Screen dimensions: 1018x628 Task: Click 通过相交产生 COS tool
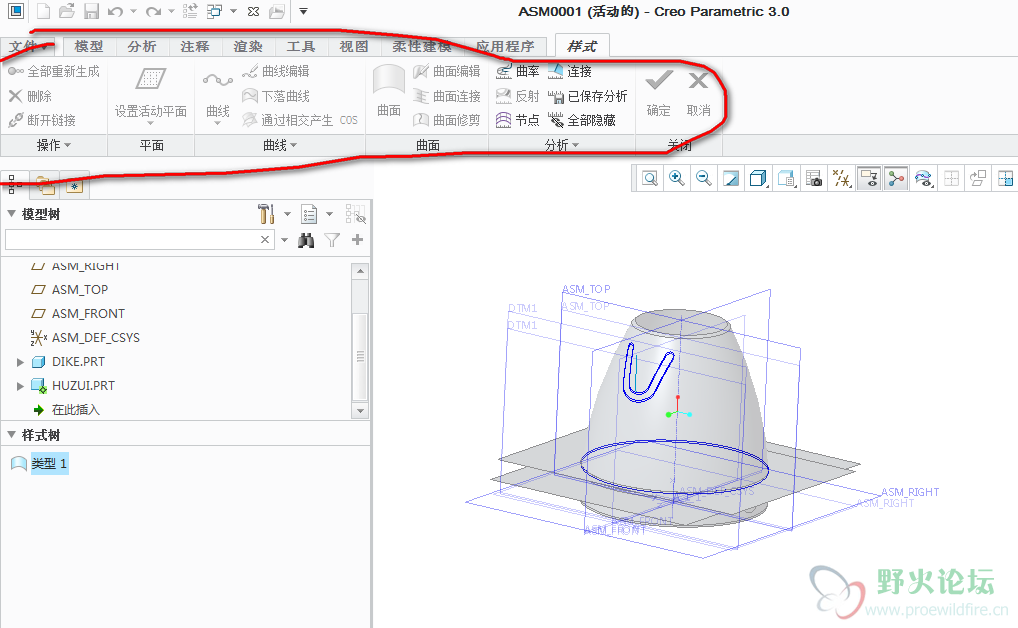pyautogui.click(x=299, y=120)
